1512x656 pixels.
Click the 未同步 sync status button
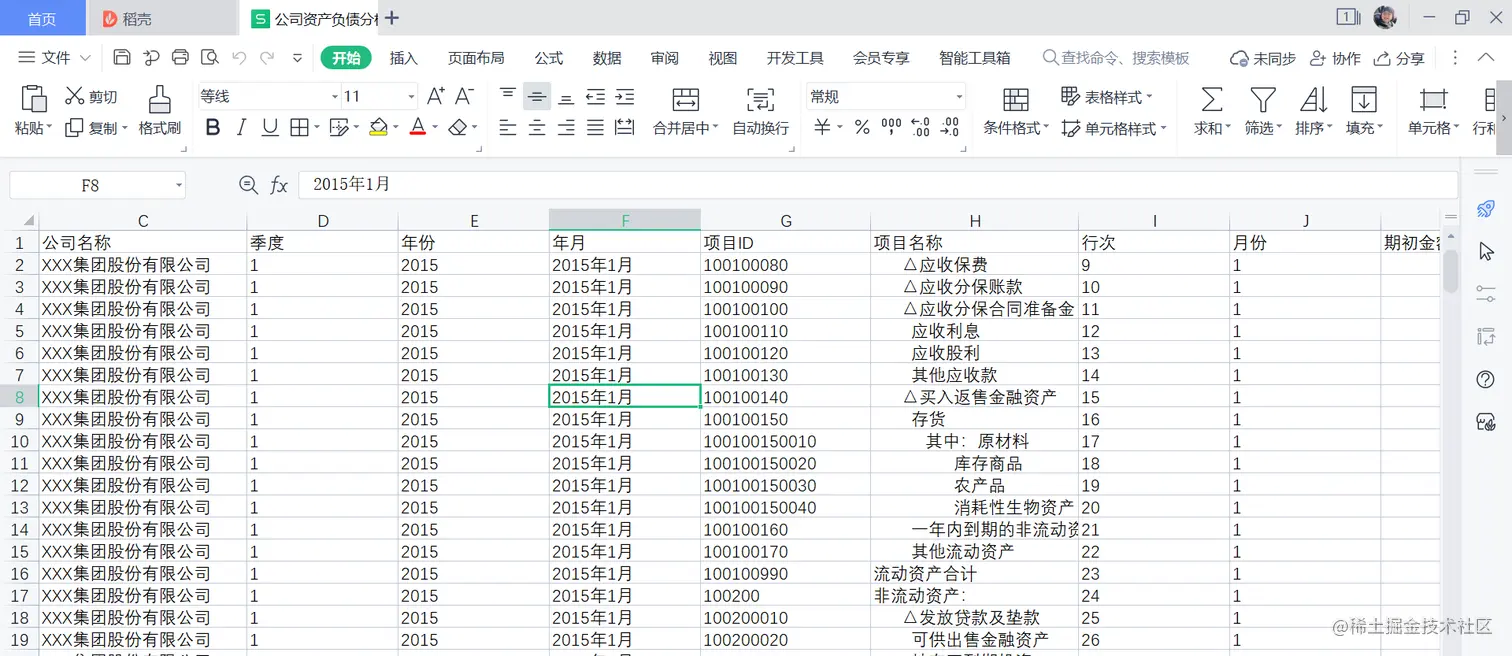[1262, 58]
